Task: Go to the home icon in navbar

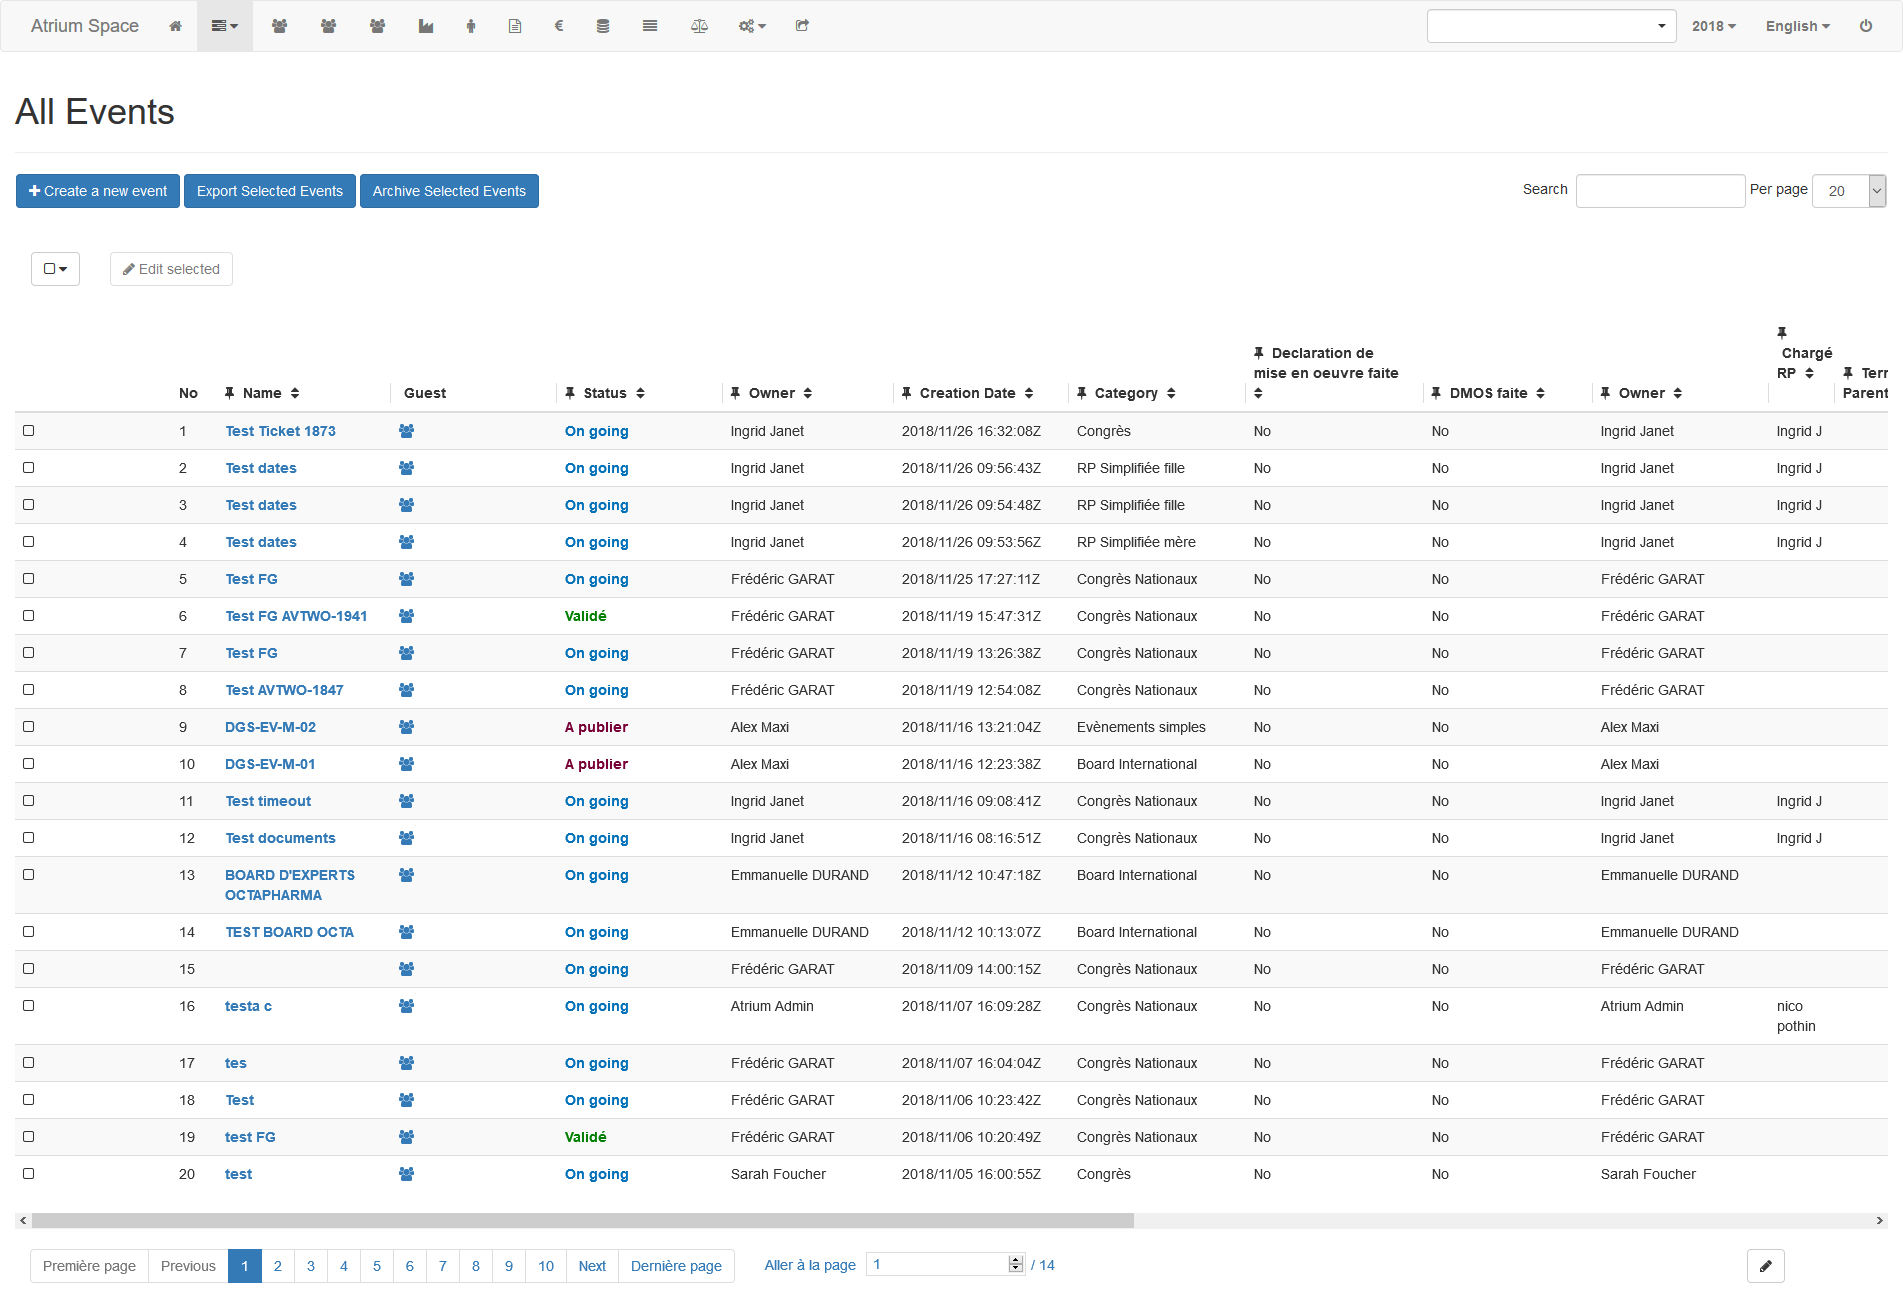Action: (x=175, y=26)
